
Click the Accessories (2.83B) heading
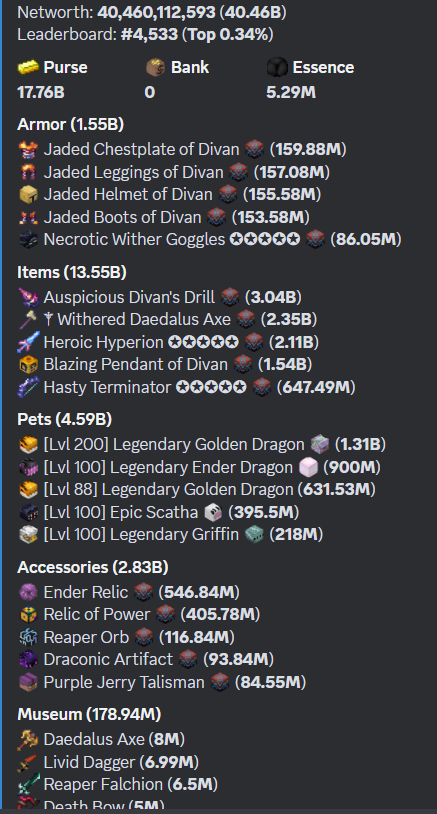tap(93, 567)
